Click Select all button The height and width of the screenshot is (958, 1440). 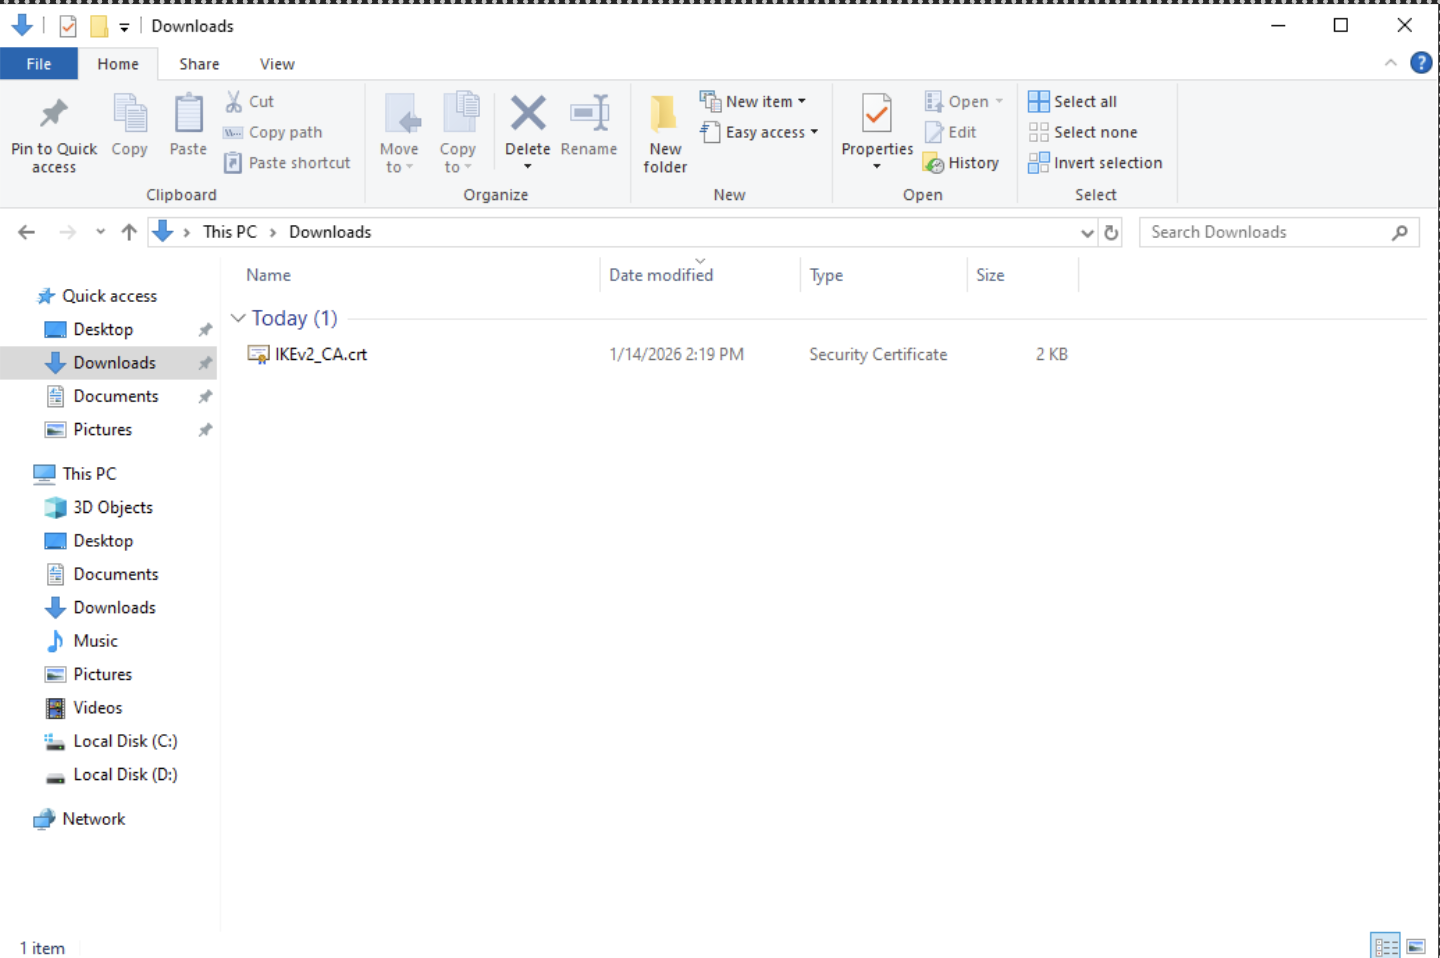click(1073, 101)
